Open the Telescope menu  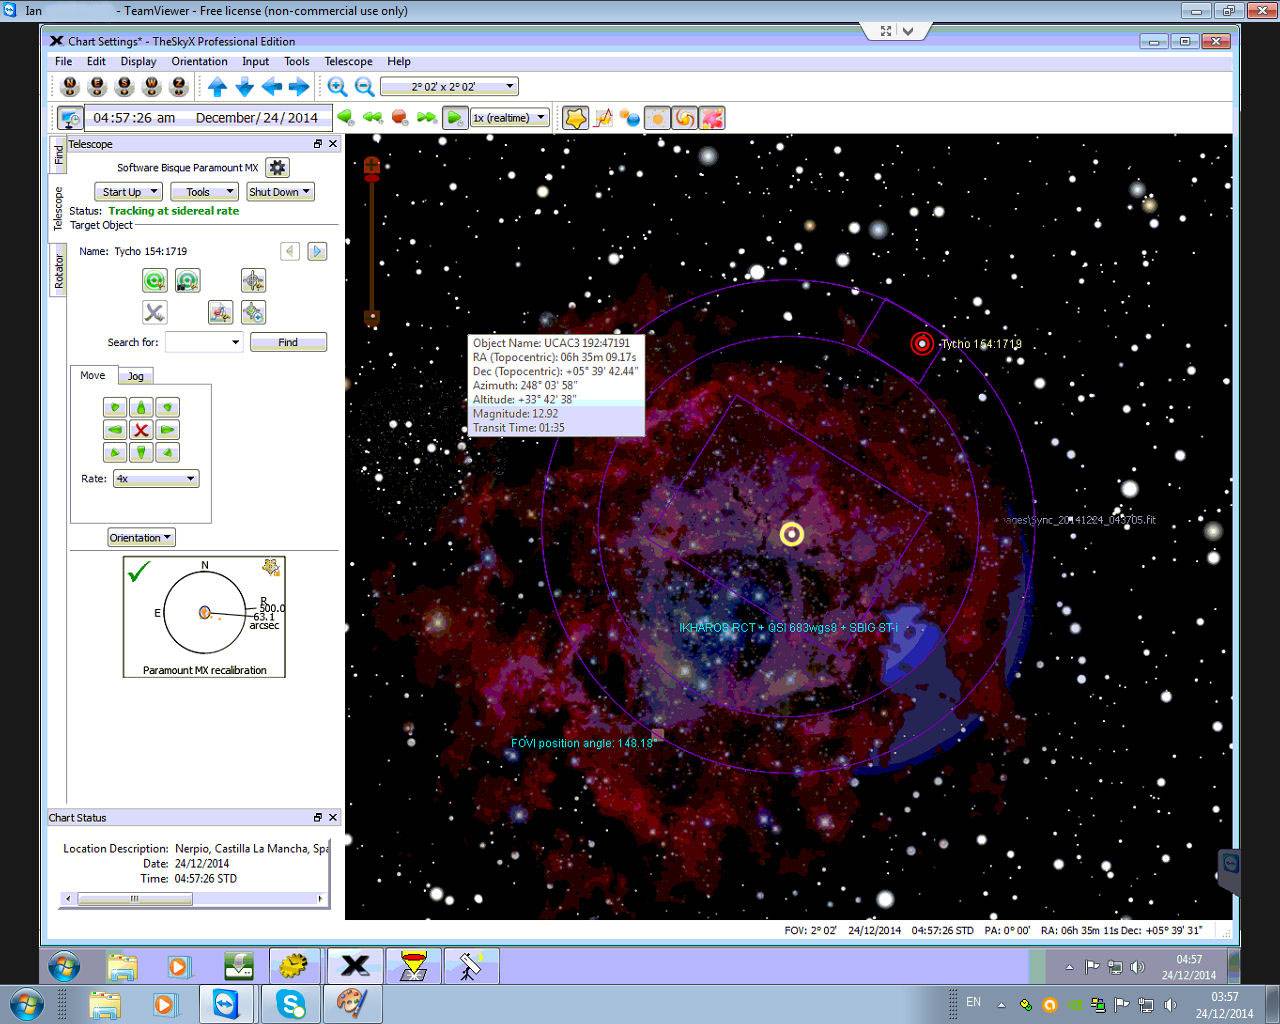click(348, 61)
